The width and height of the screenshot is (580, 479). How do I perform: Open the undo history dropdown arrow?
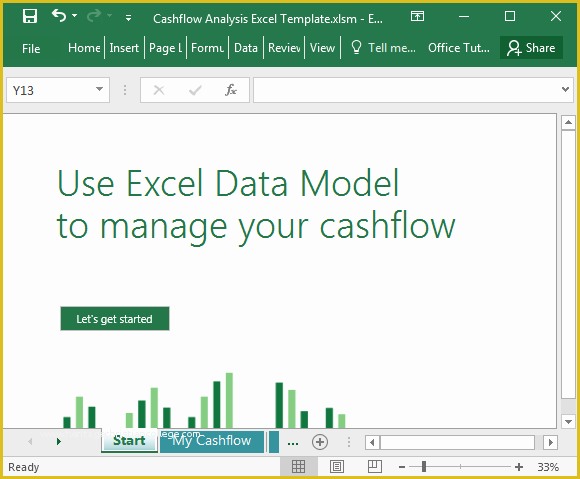click(74, 16)
